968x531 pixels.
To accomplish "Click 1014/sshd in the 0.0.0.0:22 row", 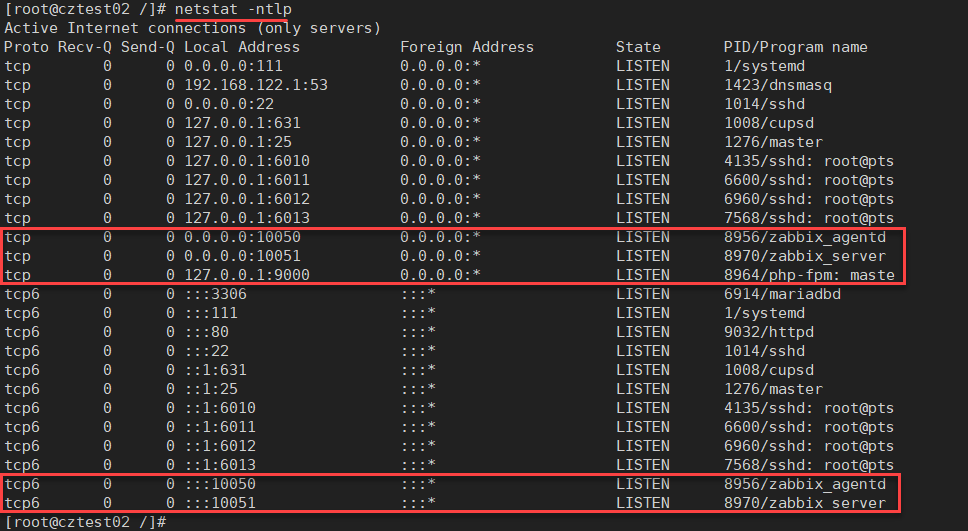I will pyautogui.click(x=764, y=104).
